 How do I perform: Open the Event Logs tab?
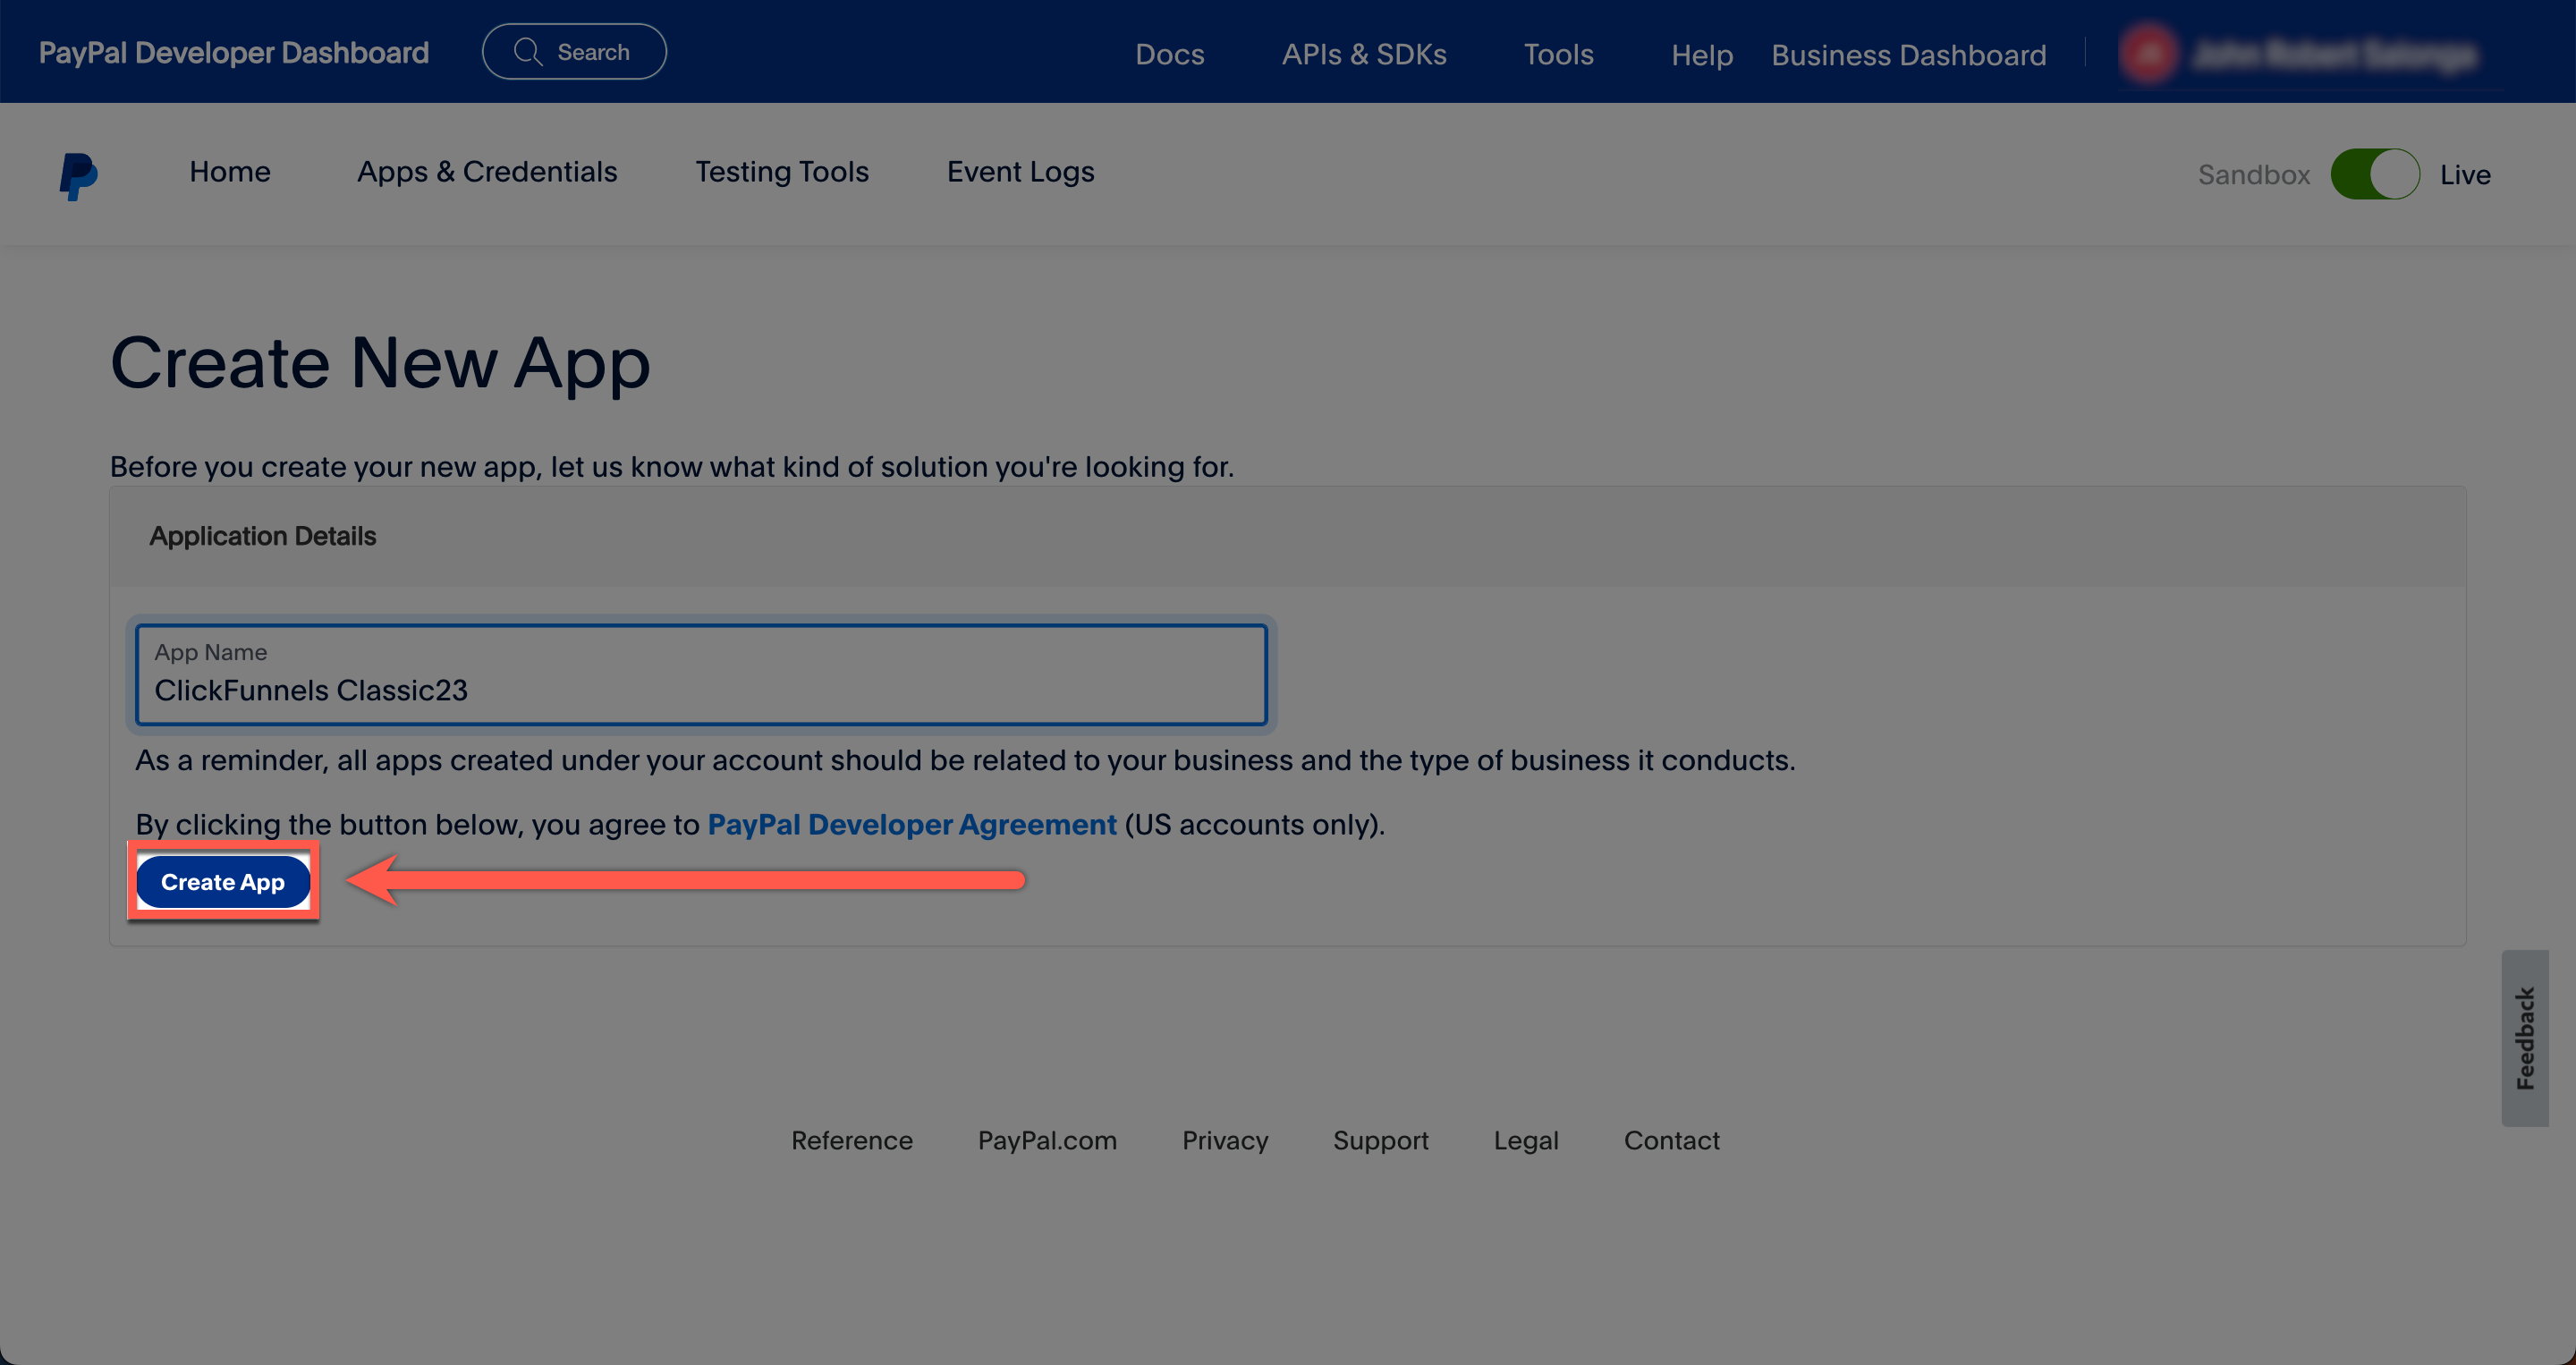1020,172
